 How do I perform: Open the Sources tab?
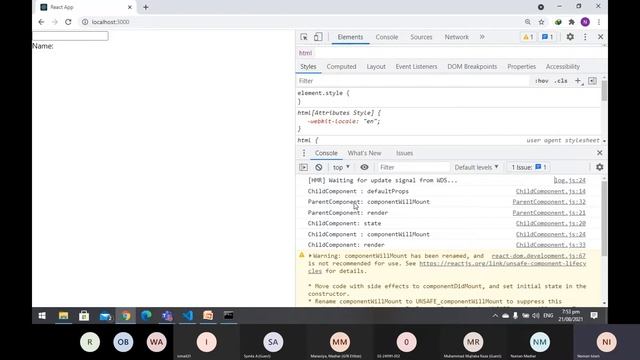[421, 37]
